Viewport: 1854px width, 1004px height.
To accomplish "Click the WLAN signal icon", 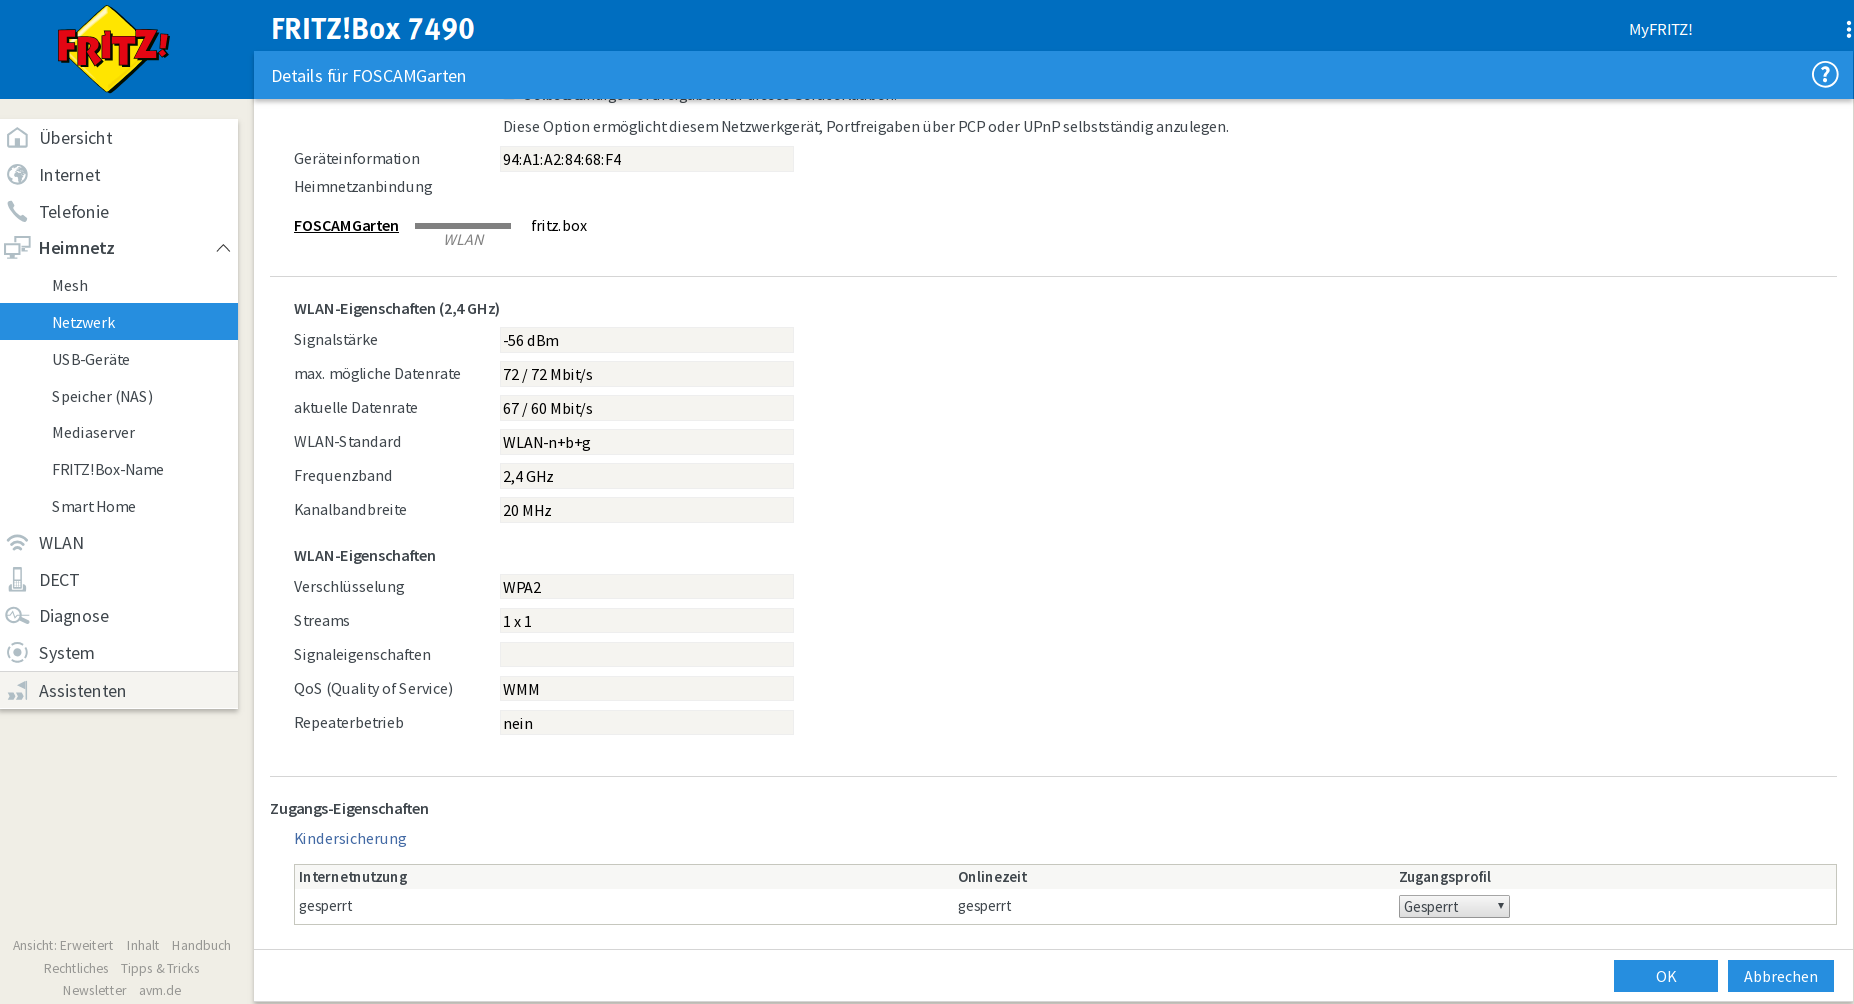I will point(17,543).
